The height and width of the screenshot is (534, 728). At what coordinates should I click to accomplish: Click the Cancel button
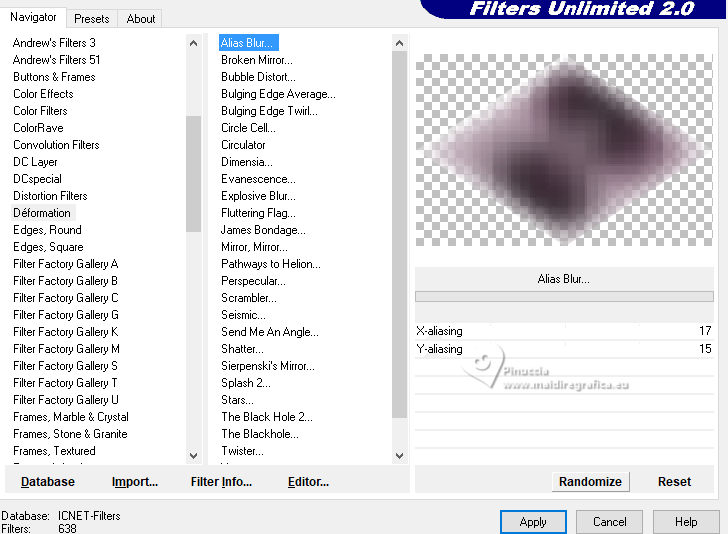(610, 522)
